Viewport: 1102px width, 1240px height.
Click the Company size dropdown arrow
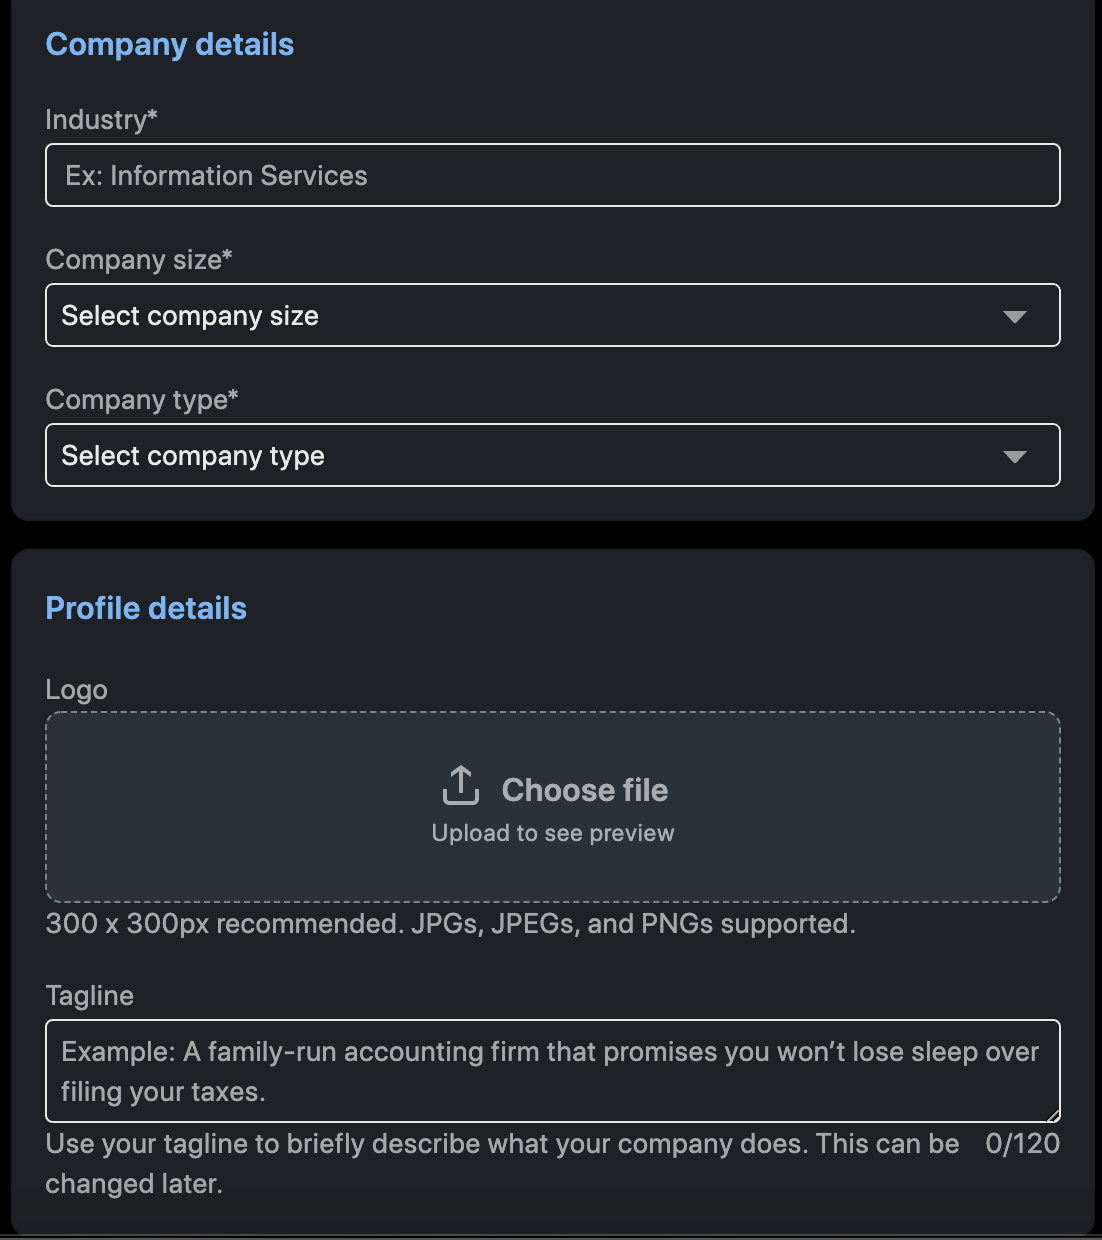1014,317
